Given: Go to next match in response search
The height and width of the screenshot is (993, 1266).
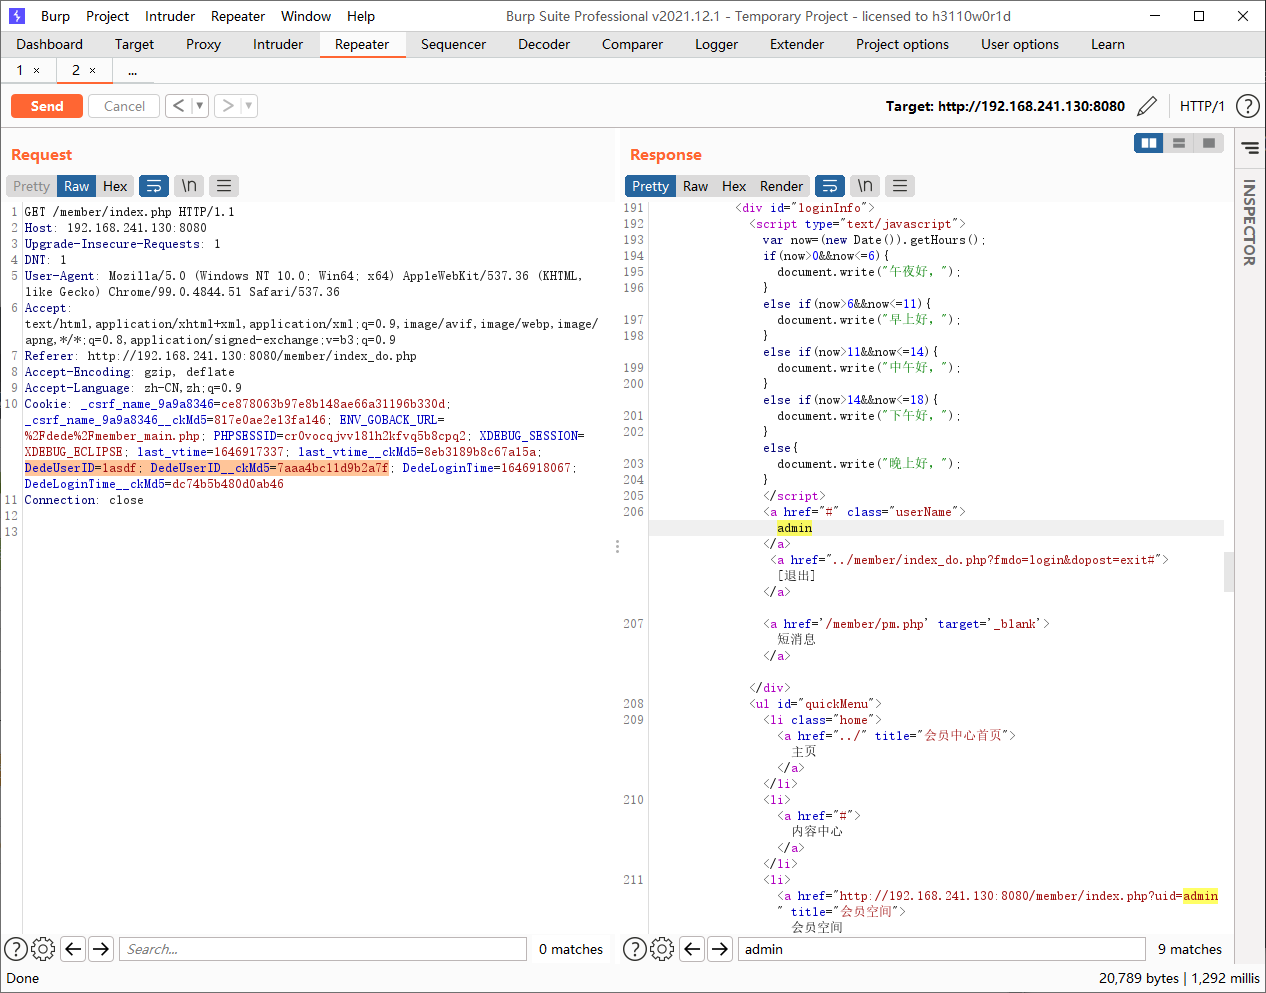Looking at the screenshot, I should [x=720, y=949].
